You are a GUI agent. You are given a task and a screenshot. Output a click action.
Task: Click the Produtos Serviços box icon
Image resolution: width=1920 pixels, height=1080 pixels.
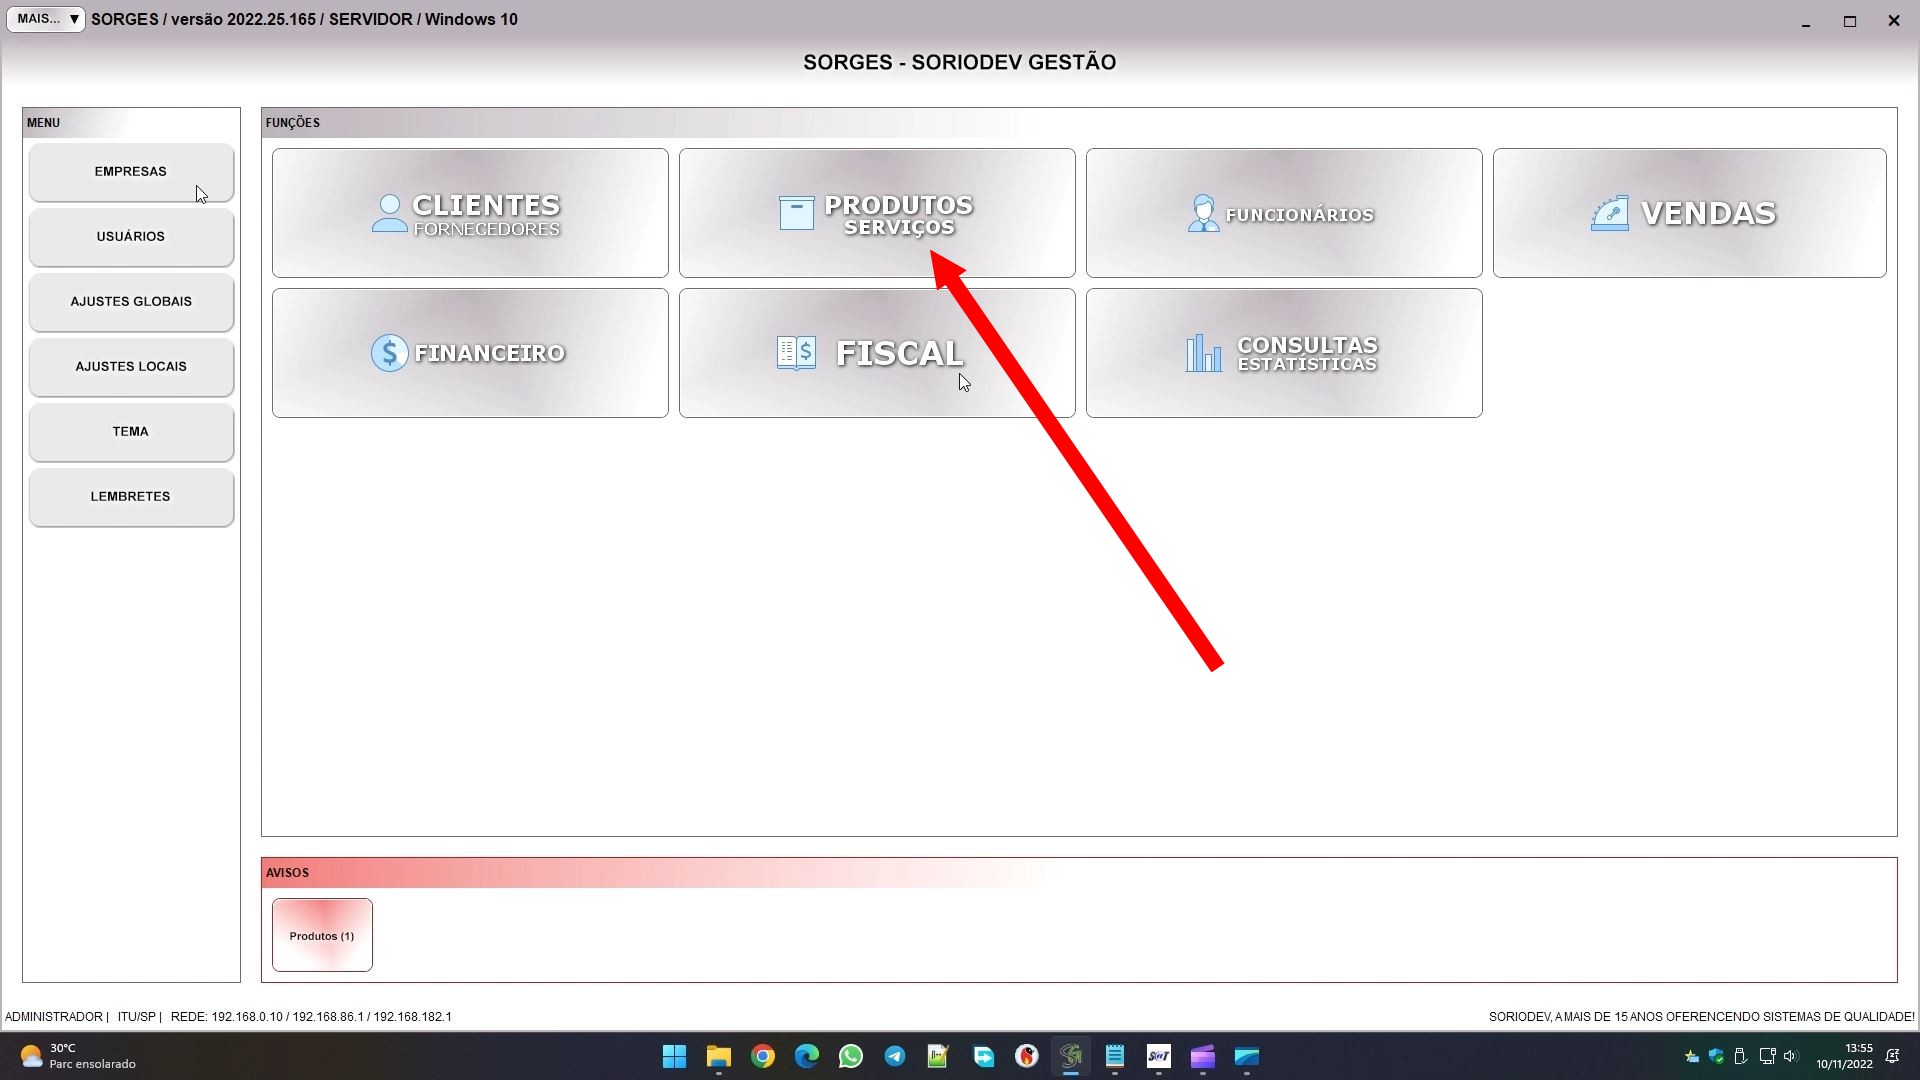796,213
